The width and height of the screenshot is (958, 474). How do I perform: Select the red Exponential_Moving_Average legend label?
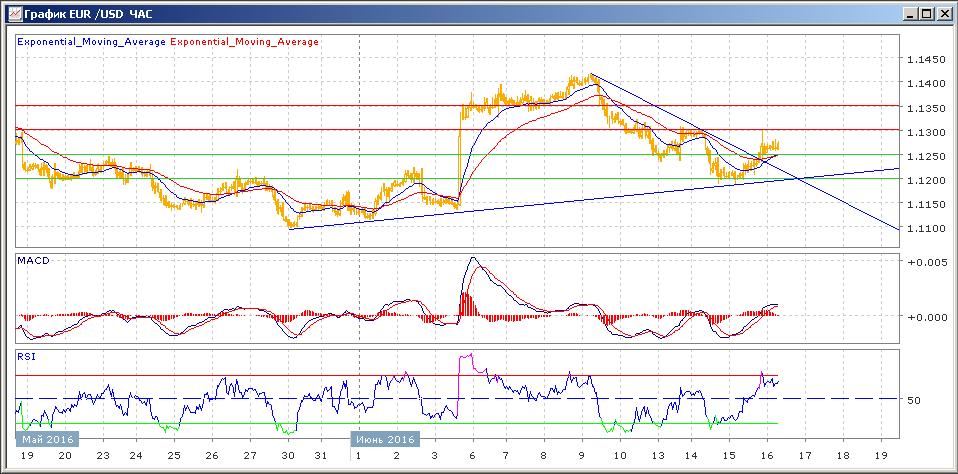pyautogui.click(x=245, y=42)
